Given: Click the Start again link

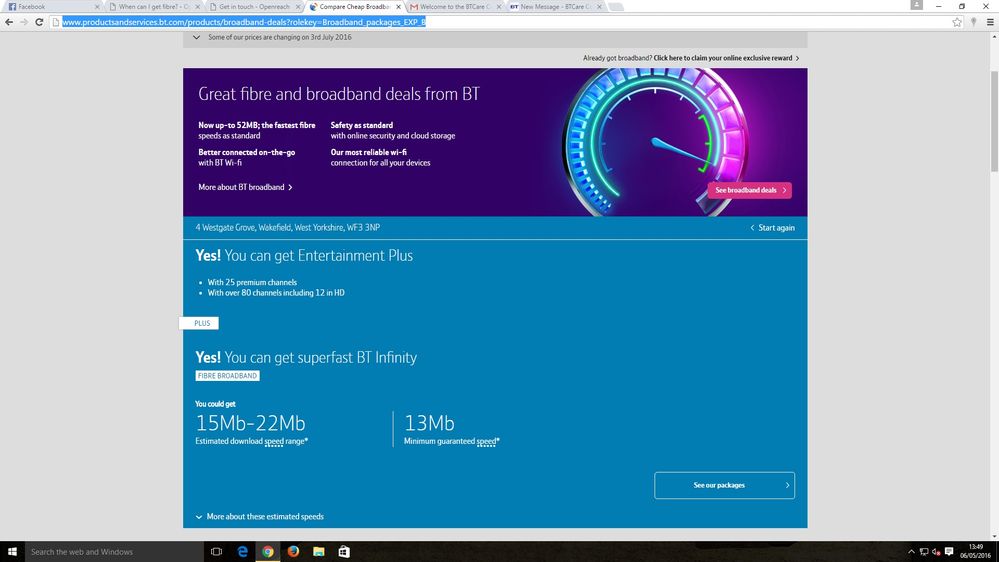Looking at the screenshot, I should [x=773, y=228].
